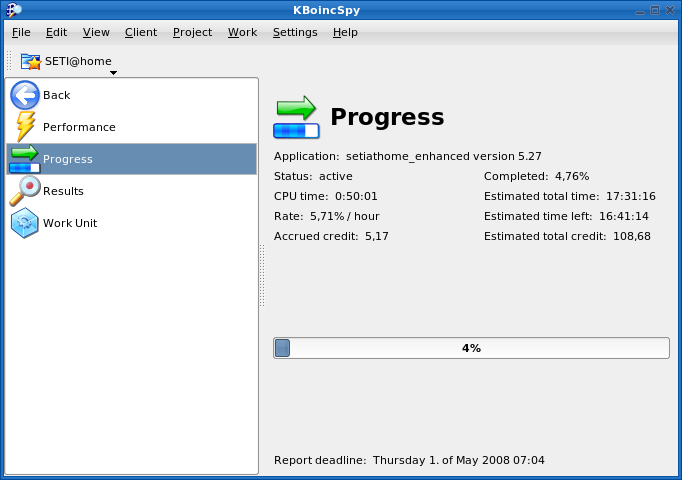Click the Performance lightning bolt icon
This screenshot has height=480, width=682.
25,127
